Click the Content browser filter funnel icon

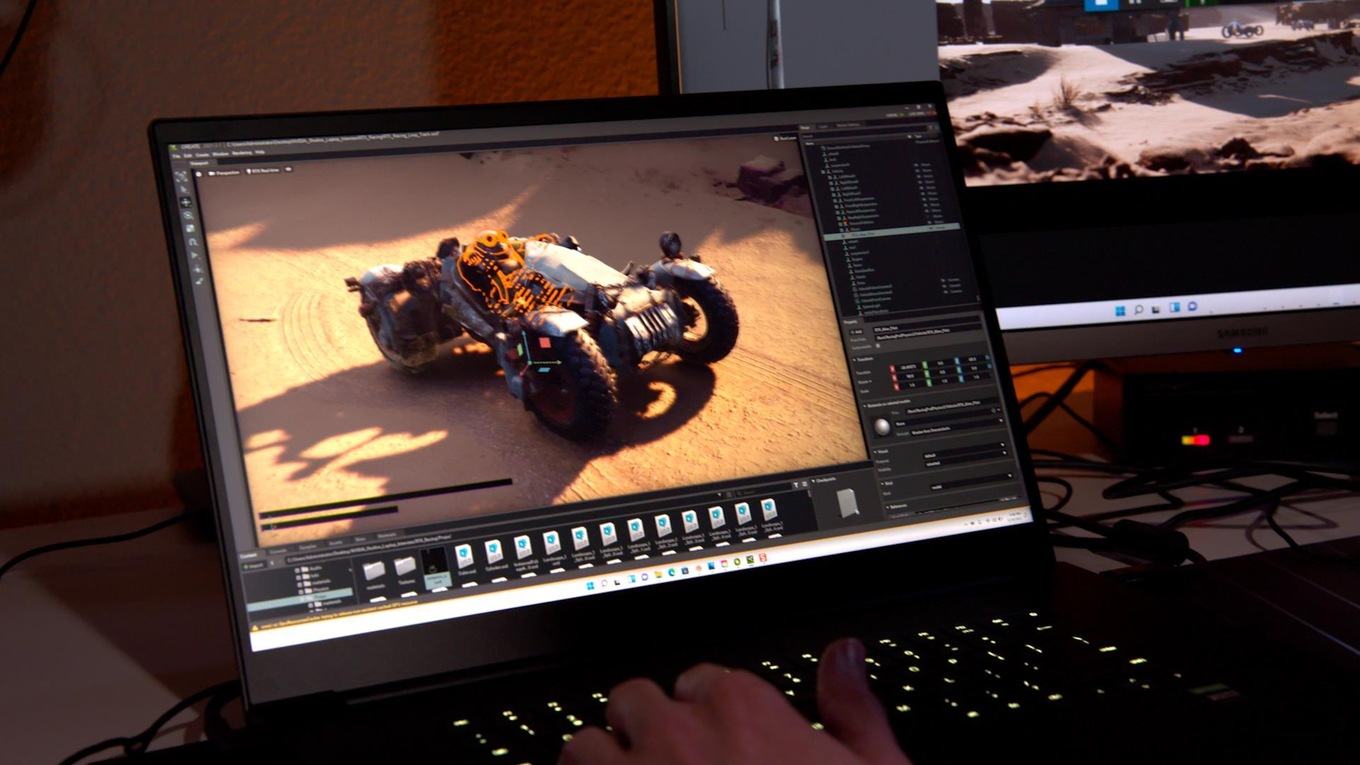[796, 485]
